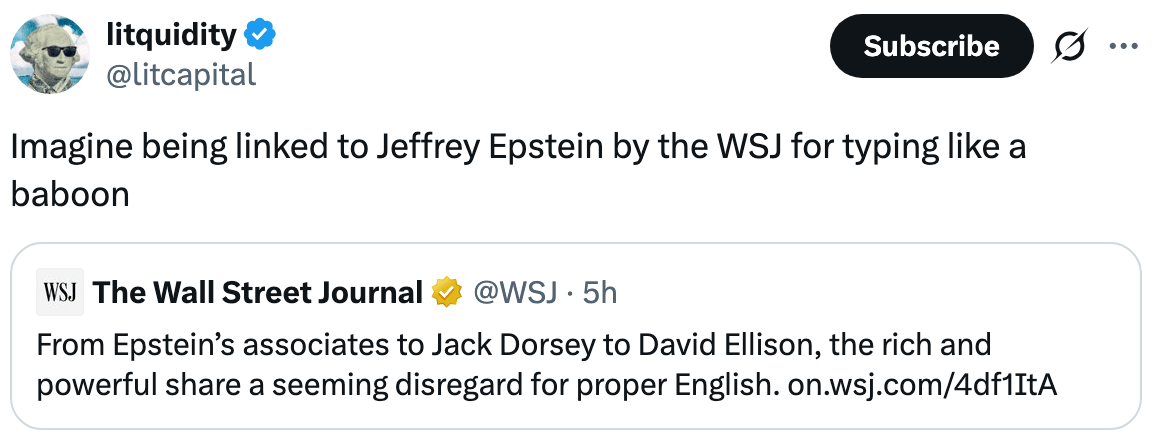Viewport: 1156px width, 444px height.
Task: Click the @WSJ handle
Action: [x=512, y=292]
